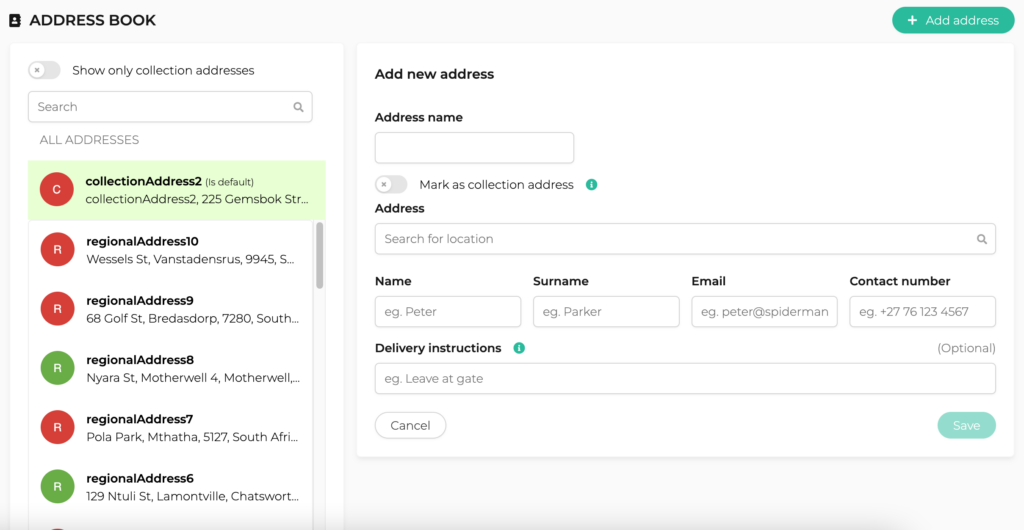Click the 68 Golf St, Bredasdorp address text
The height and width of the screenshot is (530, 1024).
193,319
